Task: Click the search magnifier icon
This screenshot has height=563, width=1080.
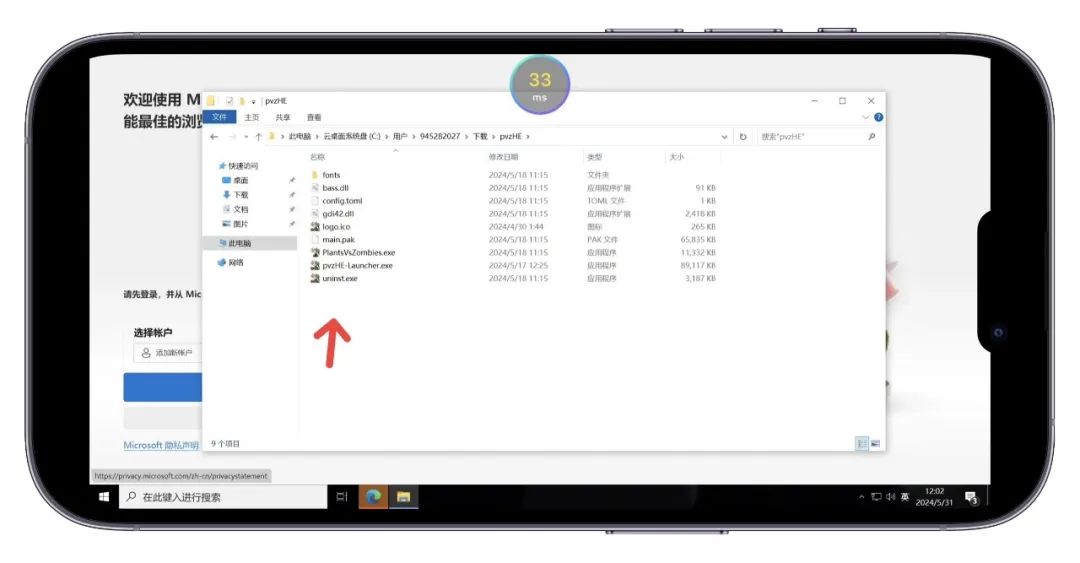Action: (872, 136)
